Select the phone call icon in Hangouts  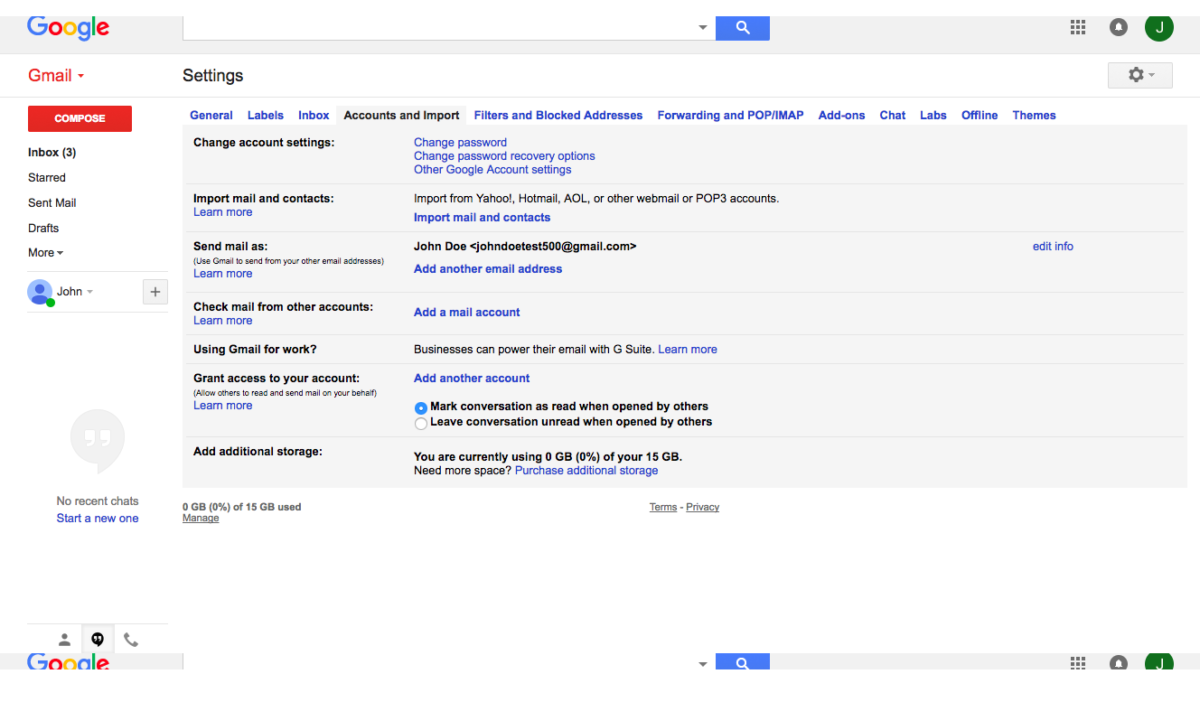(131, 639)
